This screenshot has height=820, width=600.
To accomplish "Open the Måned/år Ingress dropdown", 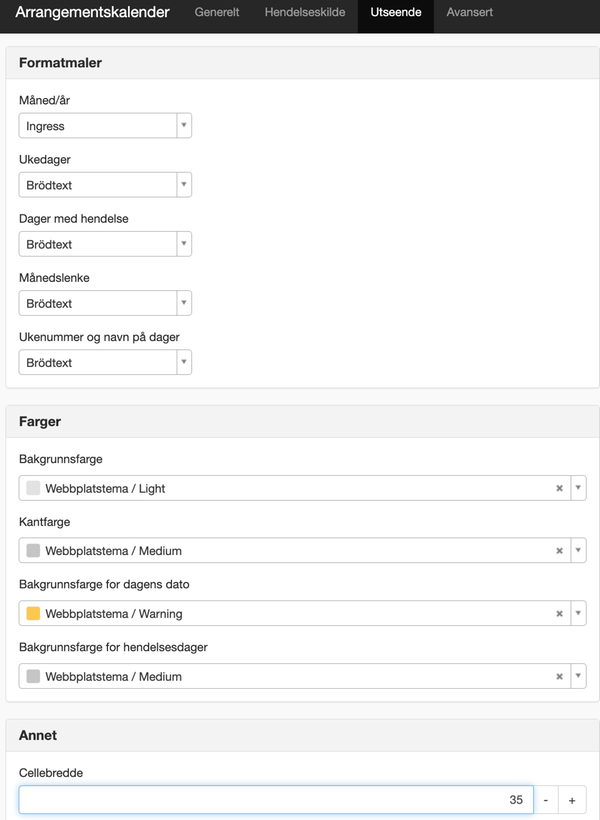I will click(x=105, y=126).
